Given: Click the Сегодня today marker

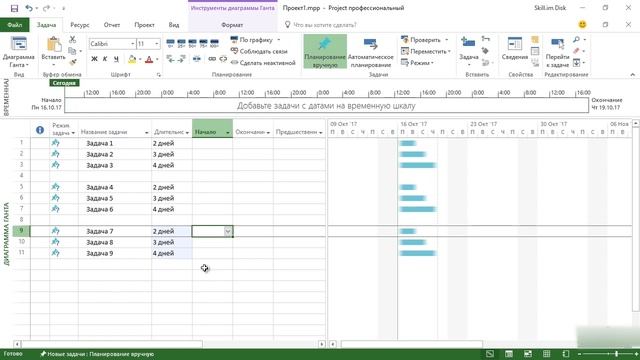Looking at the screenshot, I should pyautogui.click(x=64, y=83).
